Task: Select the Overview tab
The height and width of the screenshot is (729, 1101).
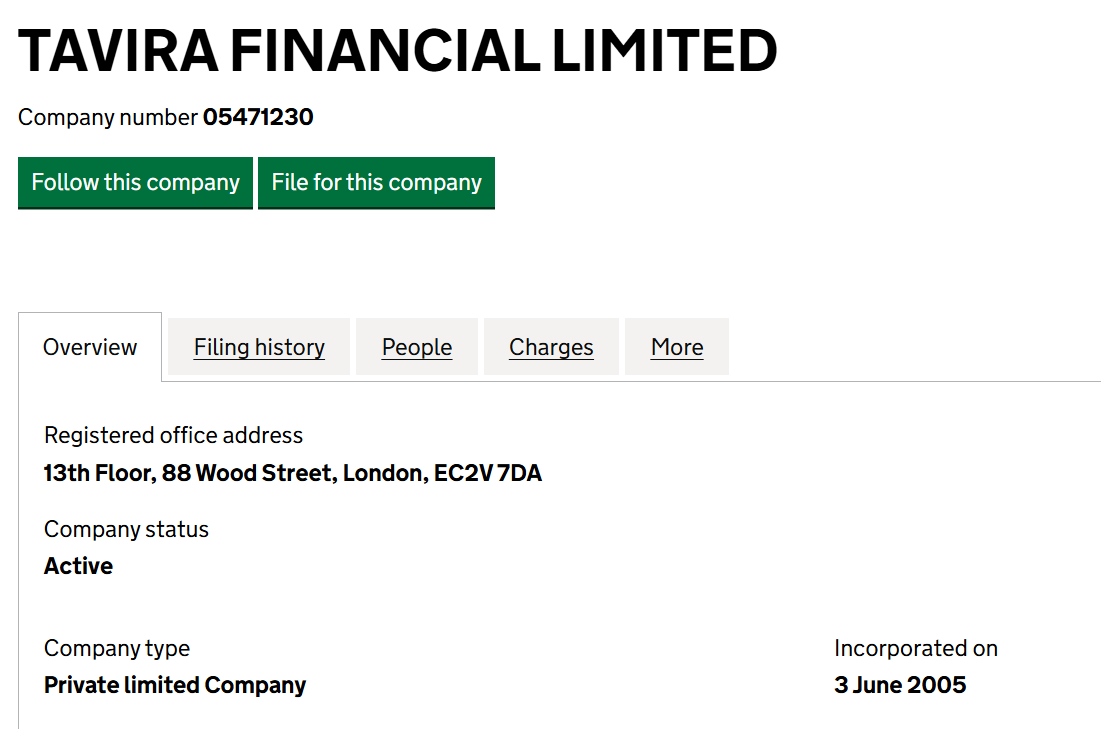Action: (x=90, y=347)
